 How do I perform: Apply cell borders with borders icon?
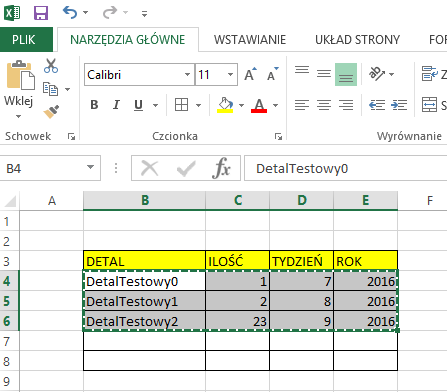click(x=181, y=105)
